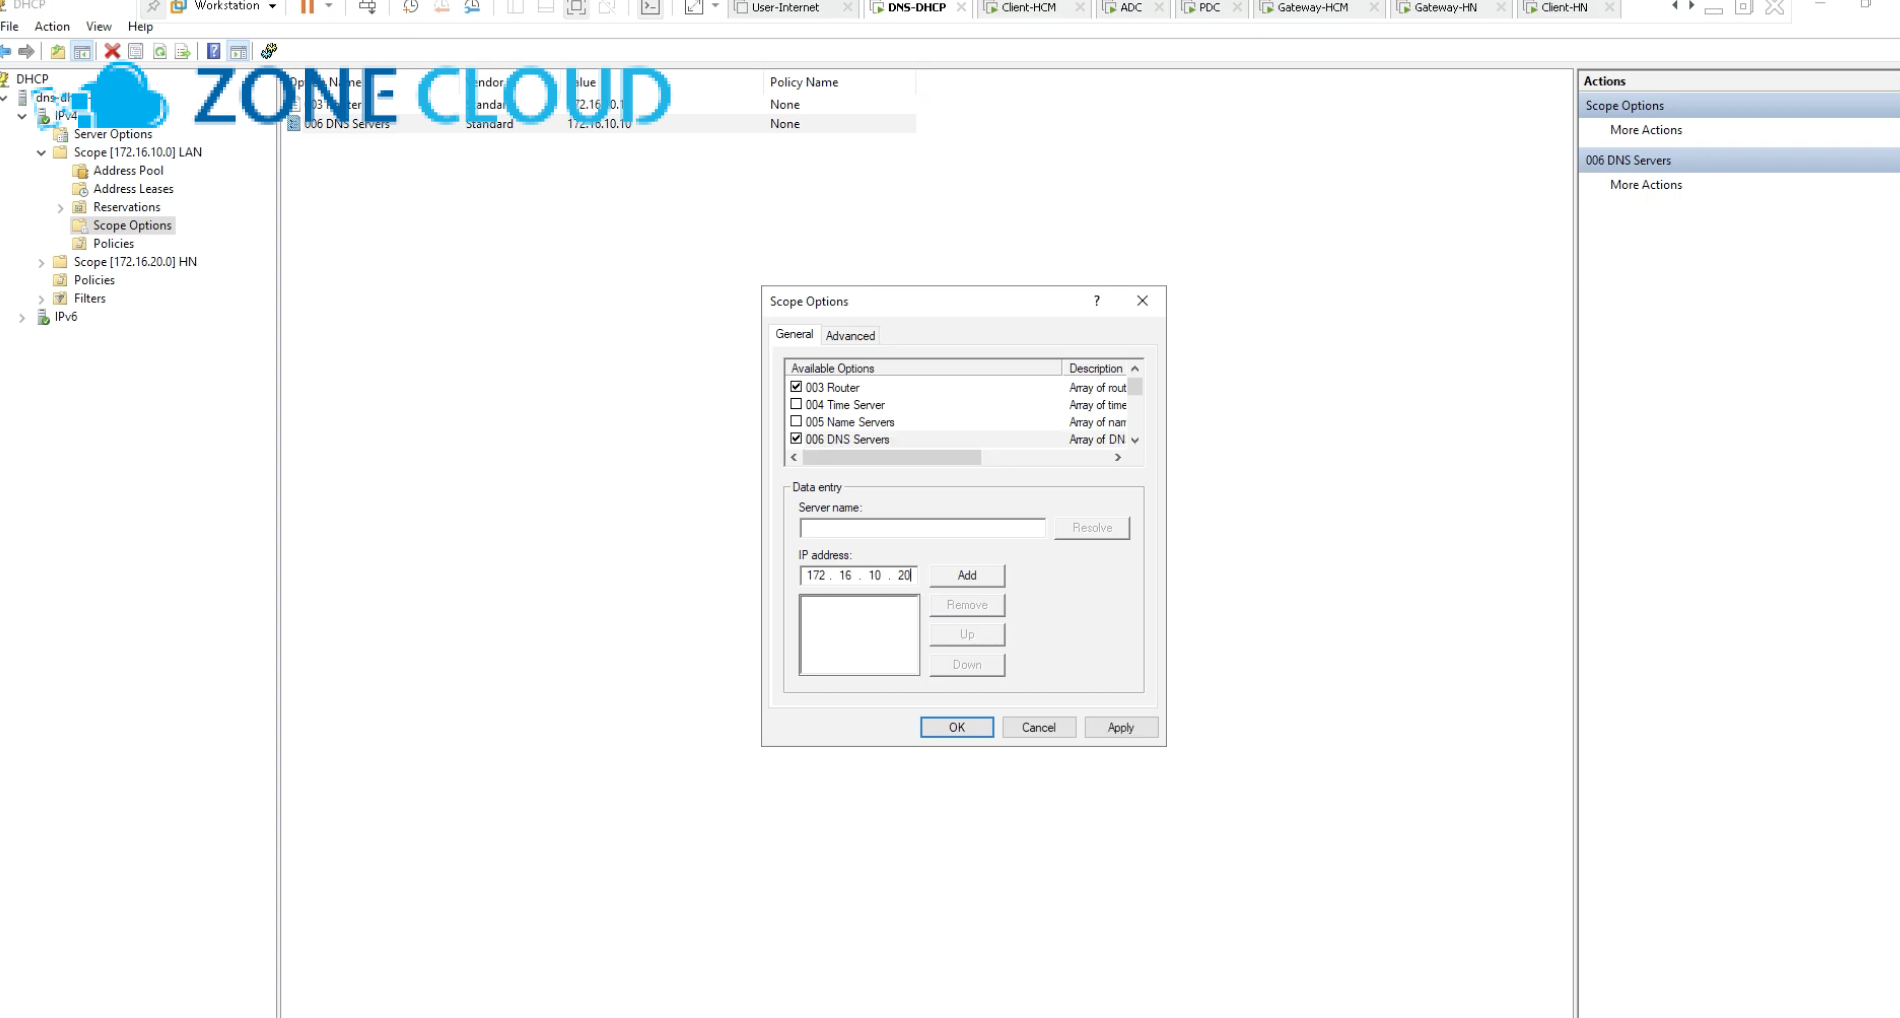Click right arrow of Available Options horizontal scrollbar

[1118, 457]
